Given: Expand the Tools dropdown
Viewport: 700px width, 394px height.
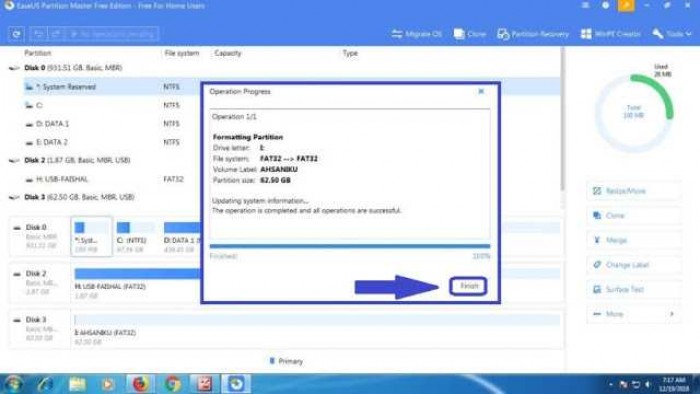Looking at the screenshot, I should [x=672, y=34].
